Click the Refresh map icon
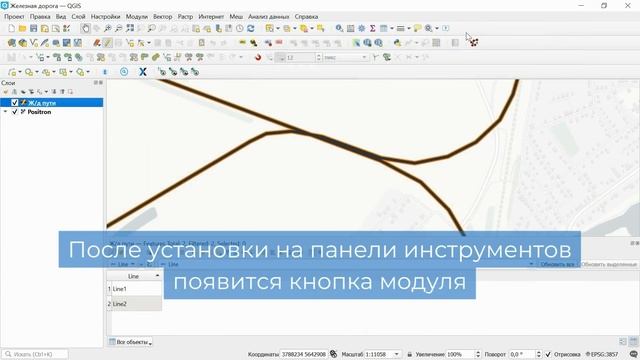Viewport: 640px width, 360px height. (251, 28)
